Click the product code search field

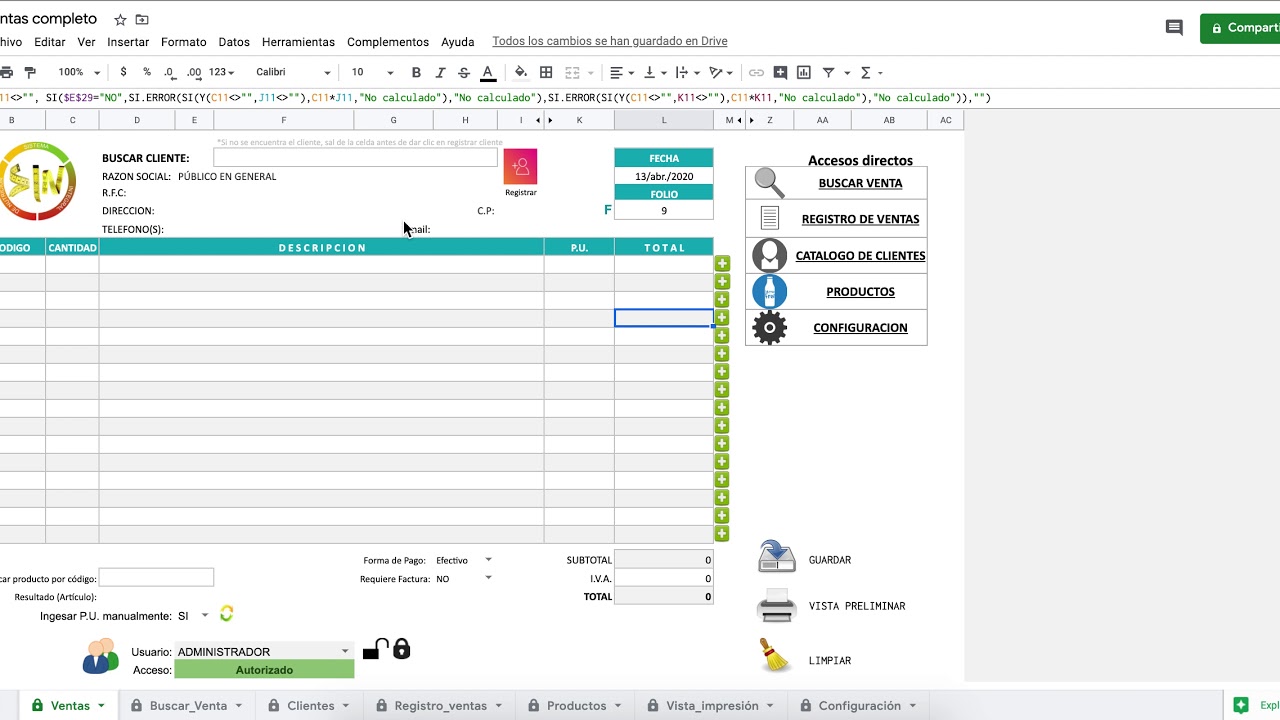click(156, 577)
